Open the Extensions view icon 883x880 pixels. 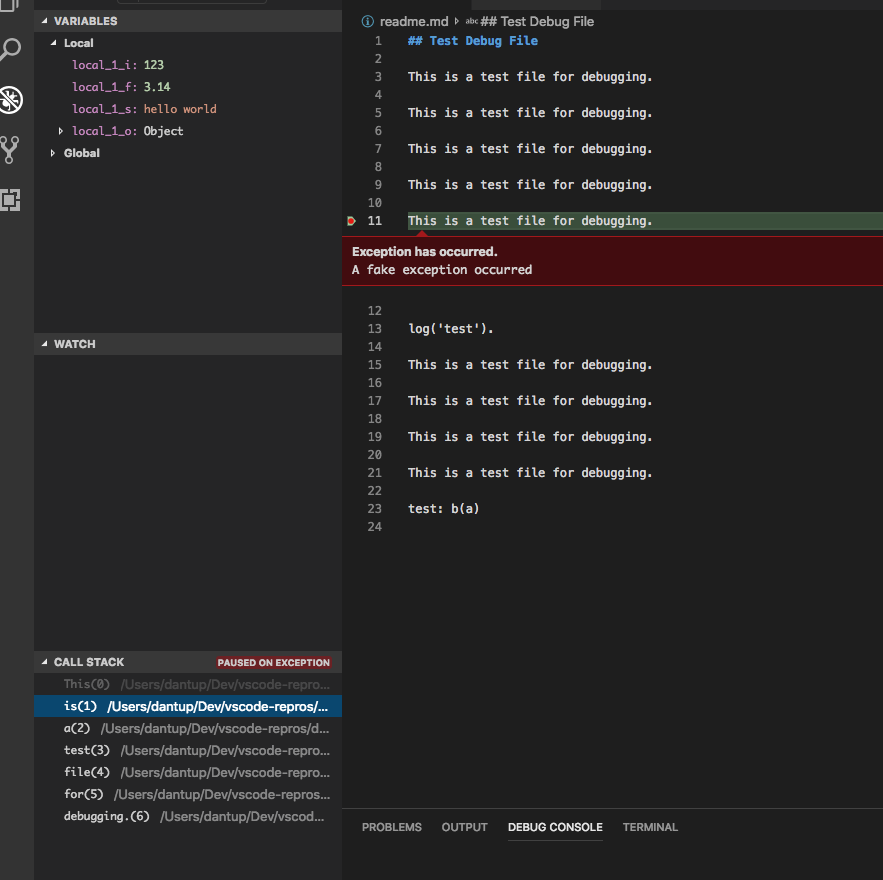pos(10,200)
